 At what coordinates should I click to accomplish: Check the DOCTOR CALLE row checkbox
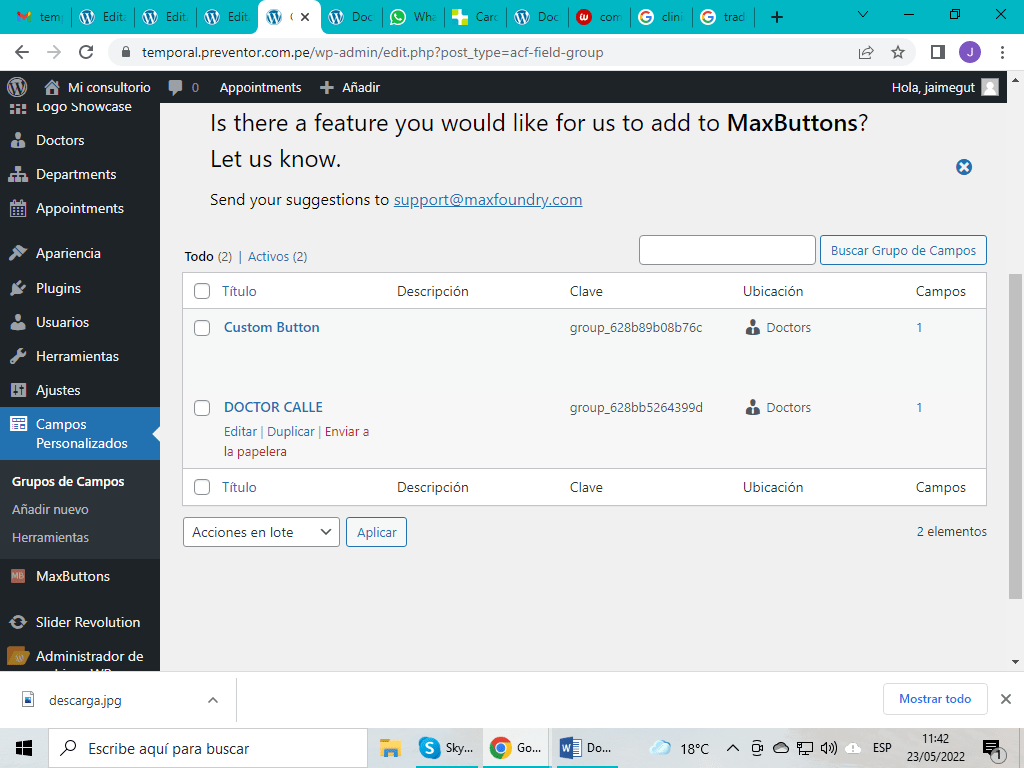pos(202,408)
